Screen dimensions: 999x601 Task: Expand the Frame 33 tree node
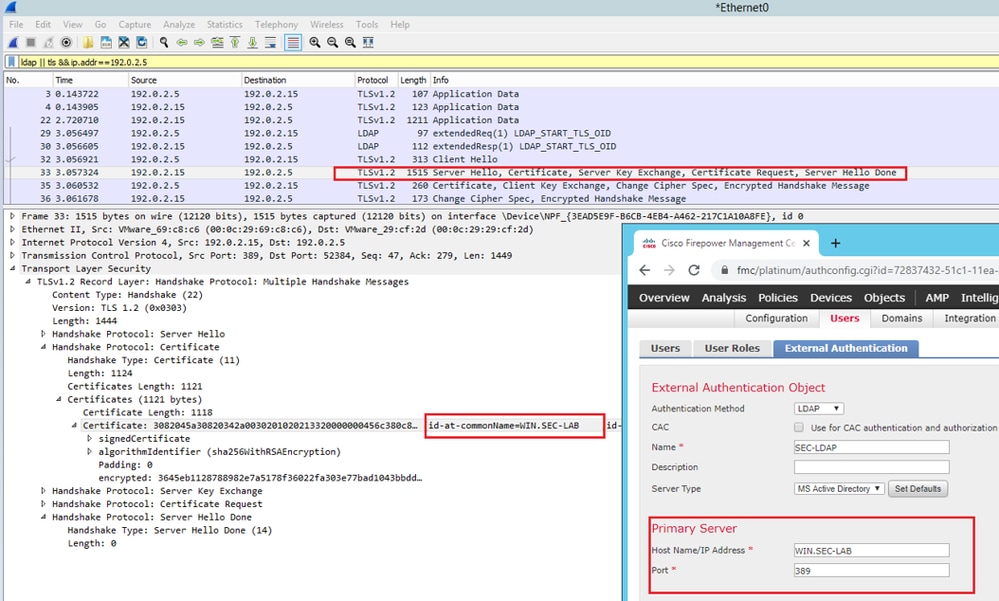tap(13, 217)
